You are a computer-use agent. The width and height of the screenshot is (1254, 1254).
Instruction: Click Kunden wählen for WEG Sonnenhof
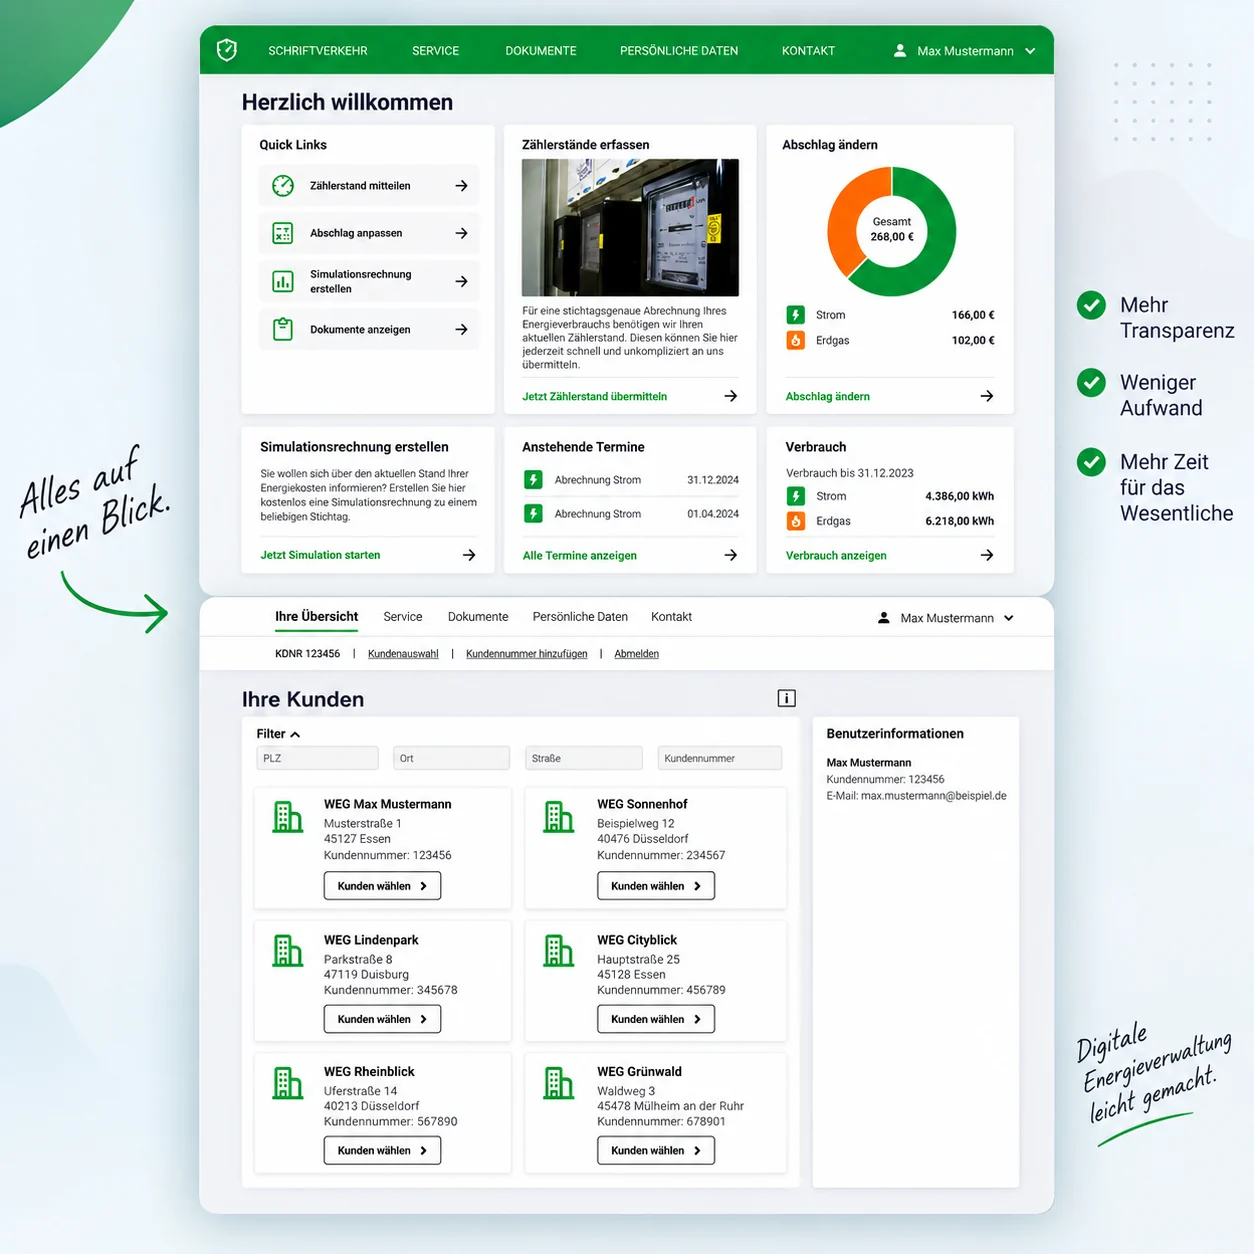pos(656,886)
